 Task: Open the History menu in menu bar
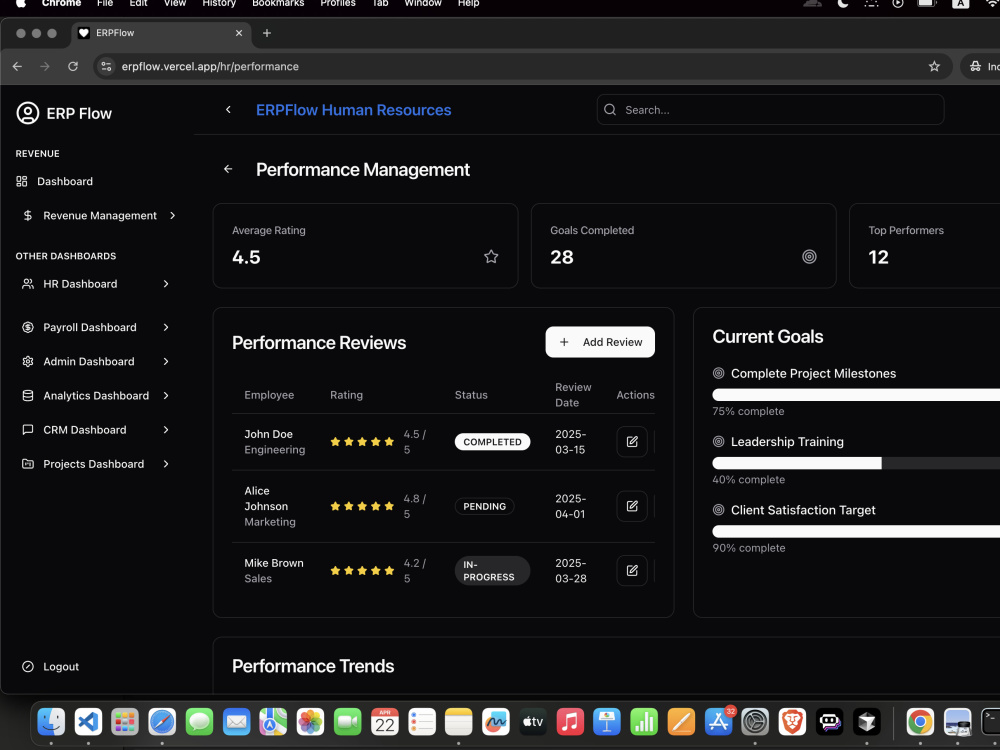(219, 3)
